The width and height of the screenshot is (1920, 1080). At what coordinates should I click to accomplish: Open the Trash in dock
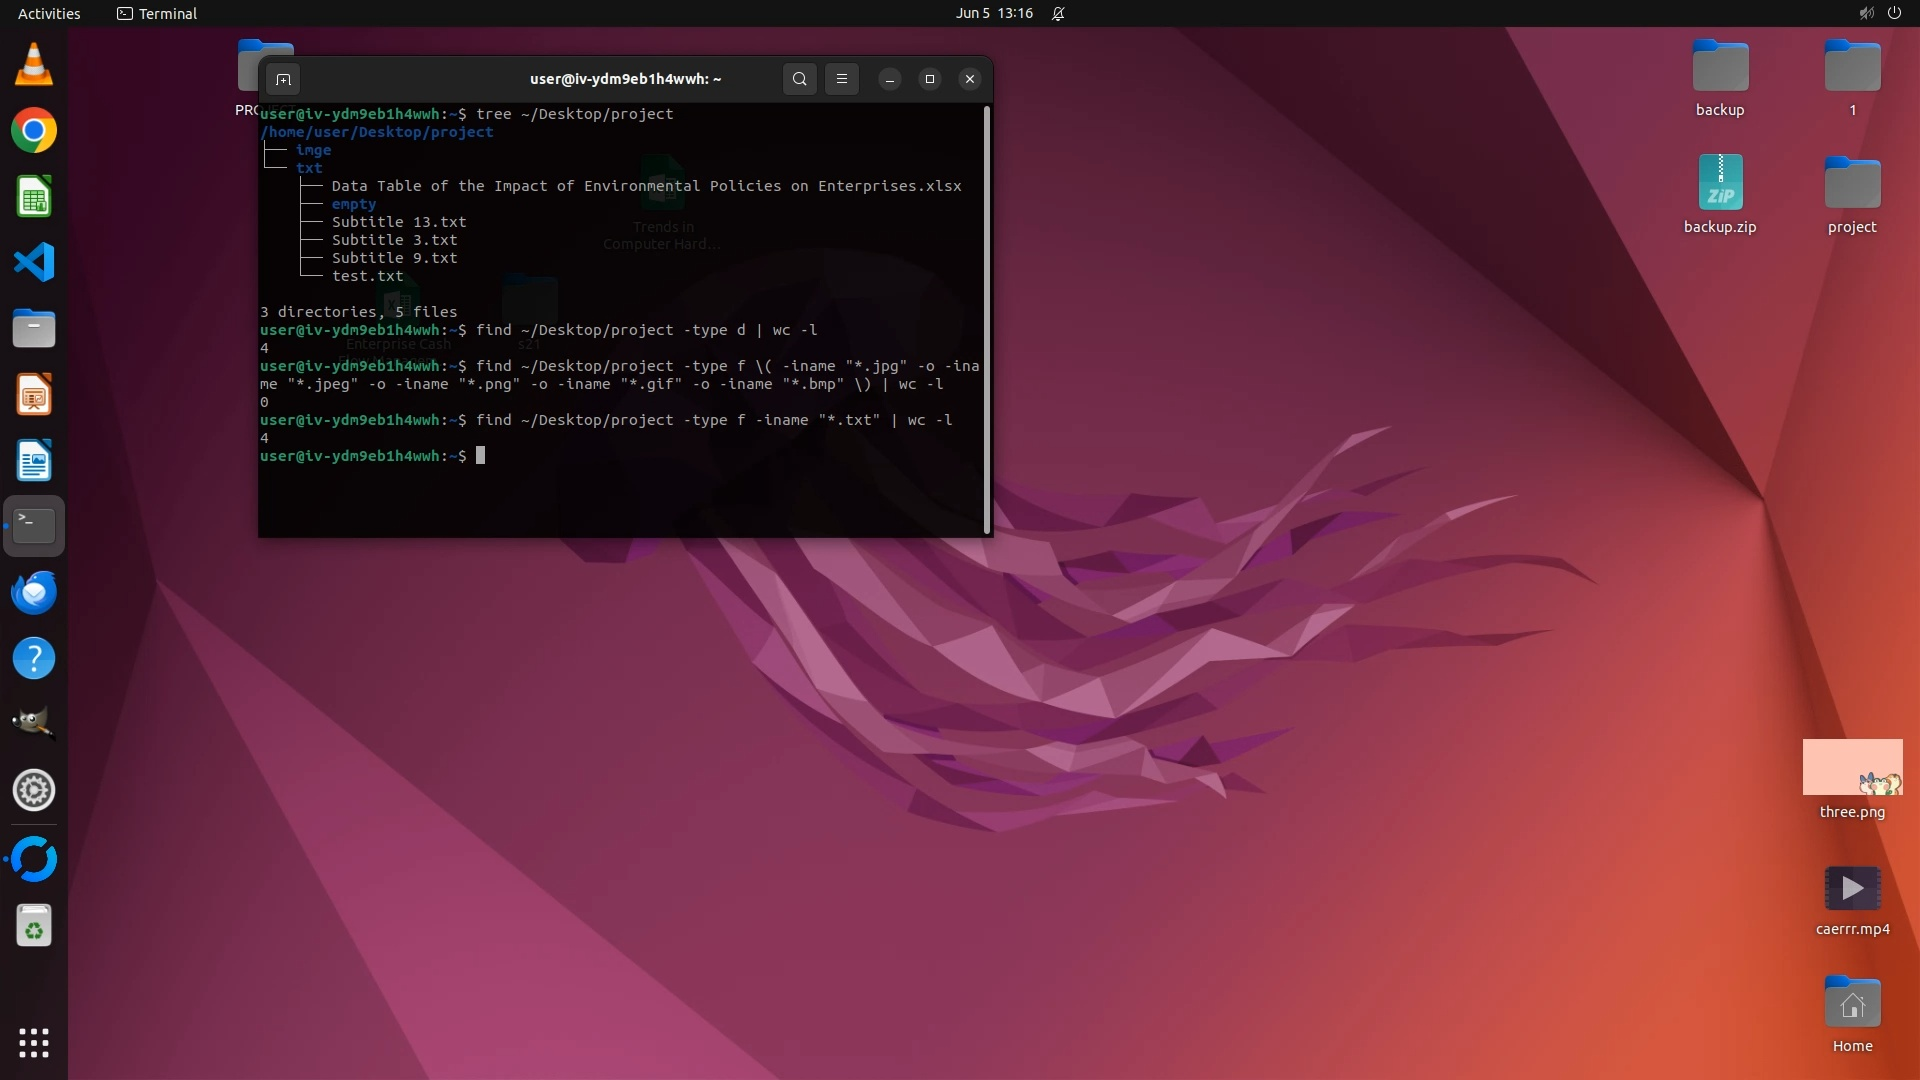[33, 926]
